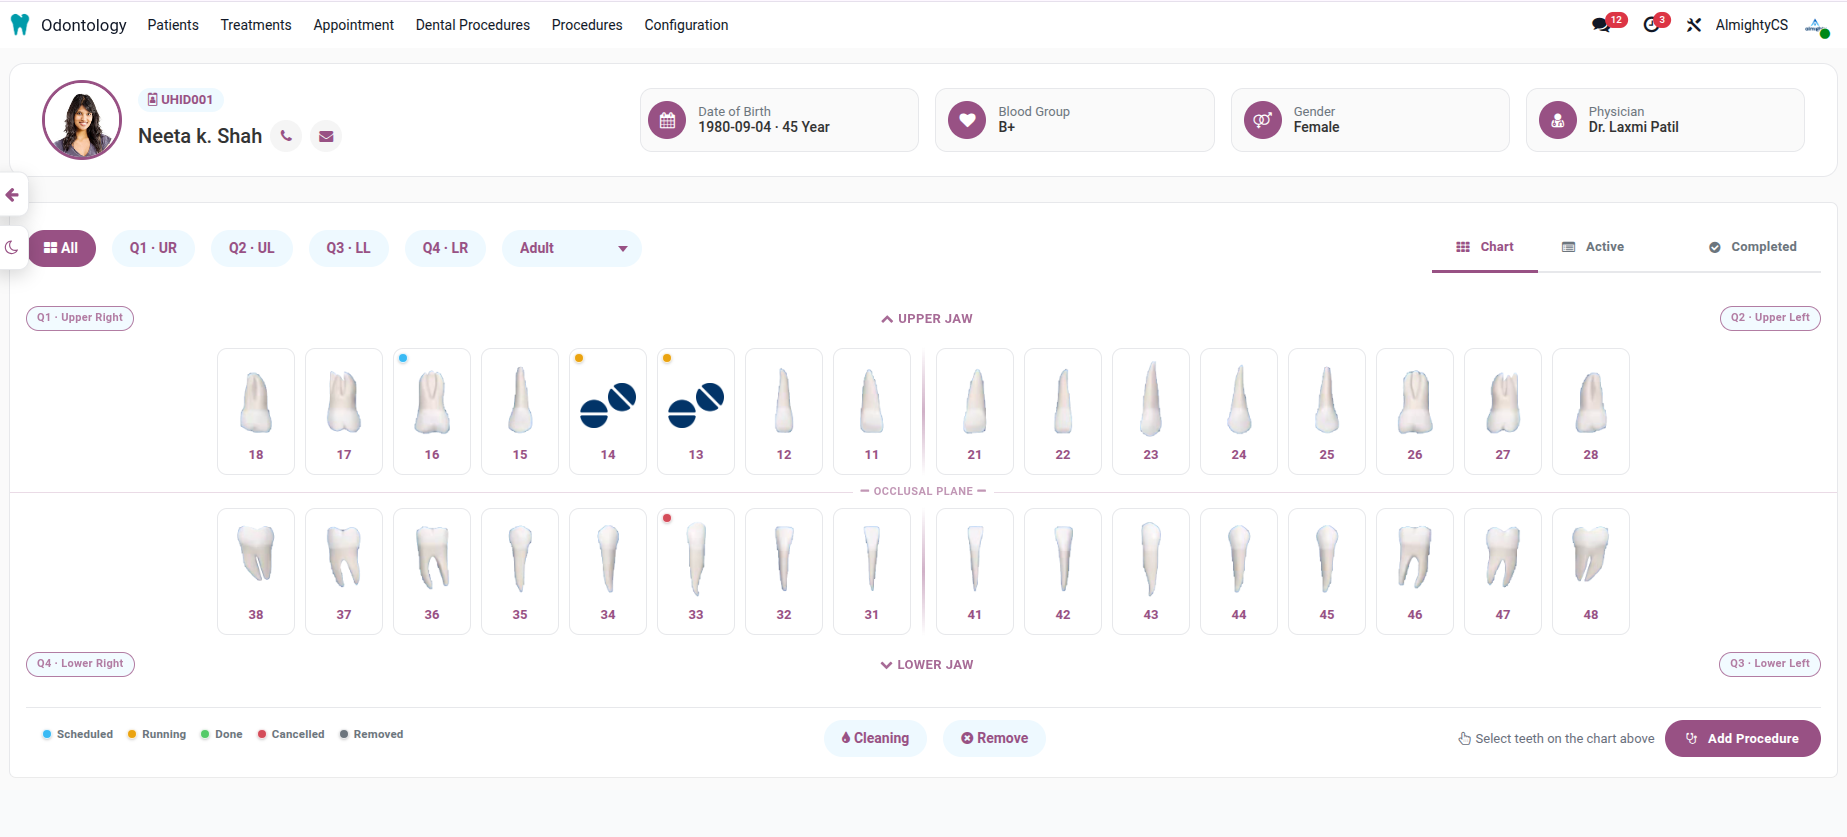Filter to Q3 · LL quadrant
Viewport: 1847px width, 837px height.
coord(348,248)
